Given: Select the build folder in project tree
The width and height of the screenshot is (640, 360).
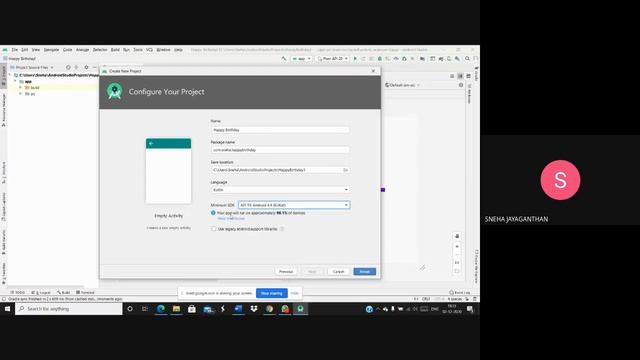Looking at the screenshot, I should 32,88.
